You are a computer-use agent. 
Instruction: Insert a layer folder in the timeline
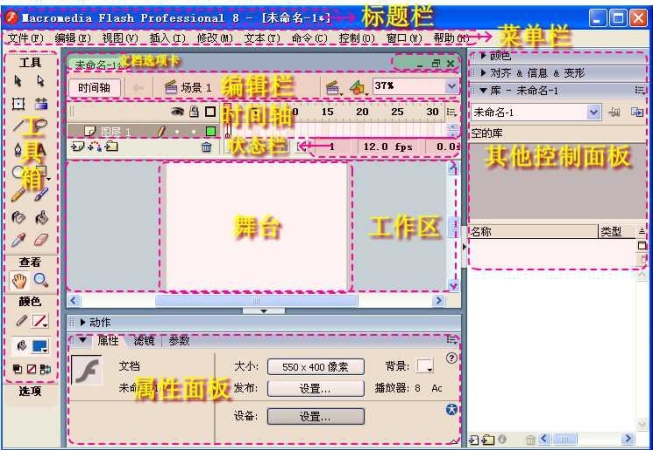(112, 147)
